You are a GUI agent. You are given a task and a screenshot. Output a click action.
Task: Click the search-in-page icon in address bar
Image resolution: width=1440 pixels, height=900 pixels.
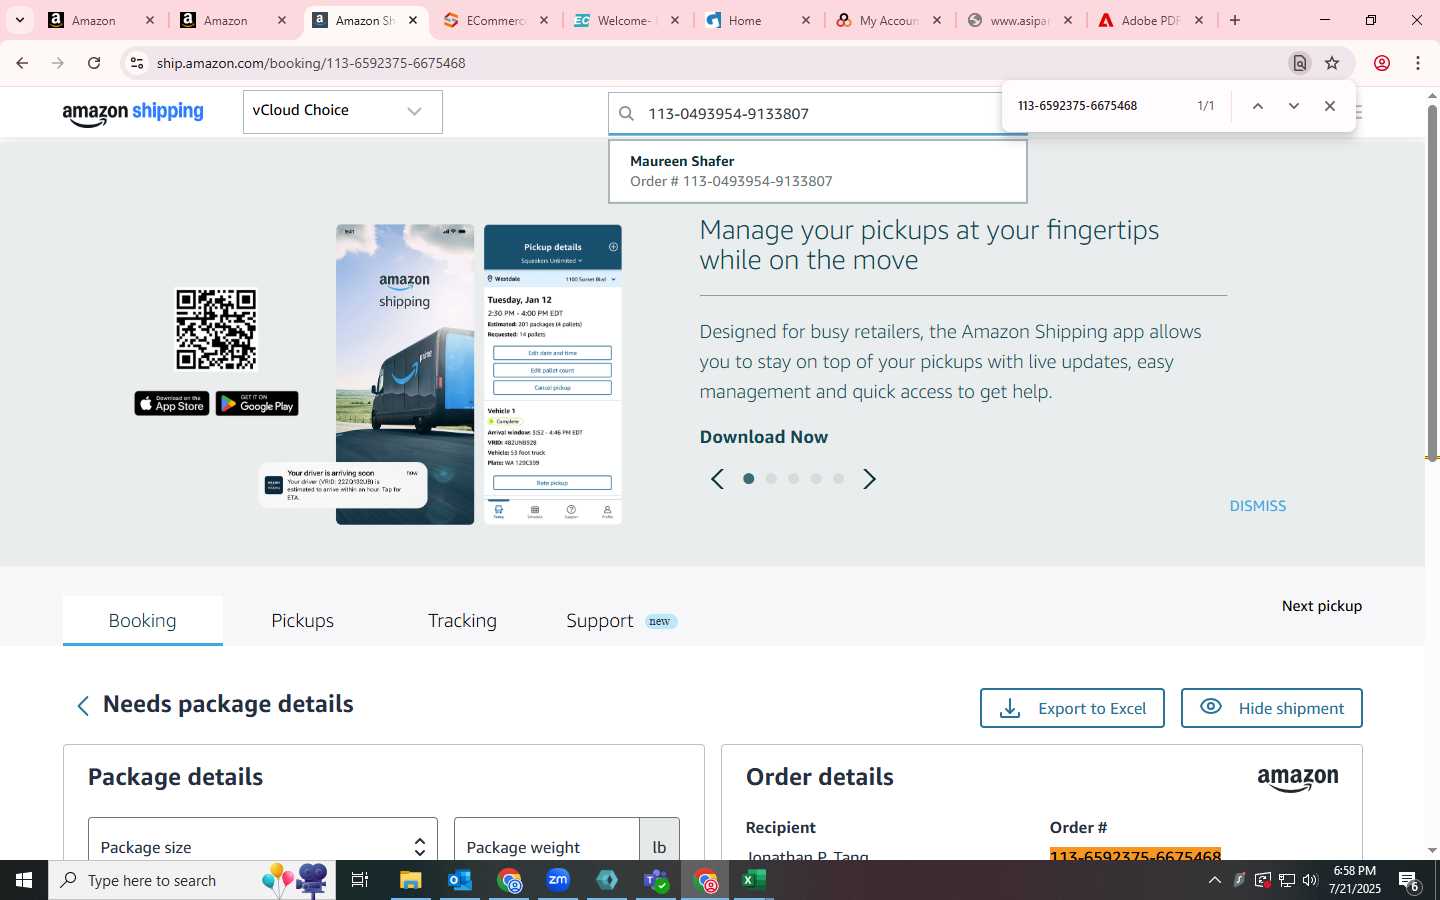pos(1300,63)
